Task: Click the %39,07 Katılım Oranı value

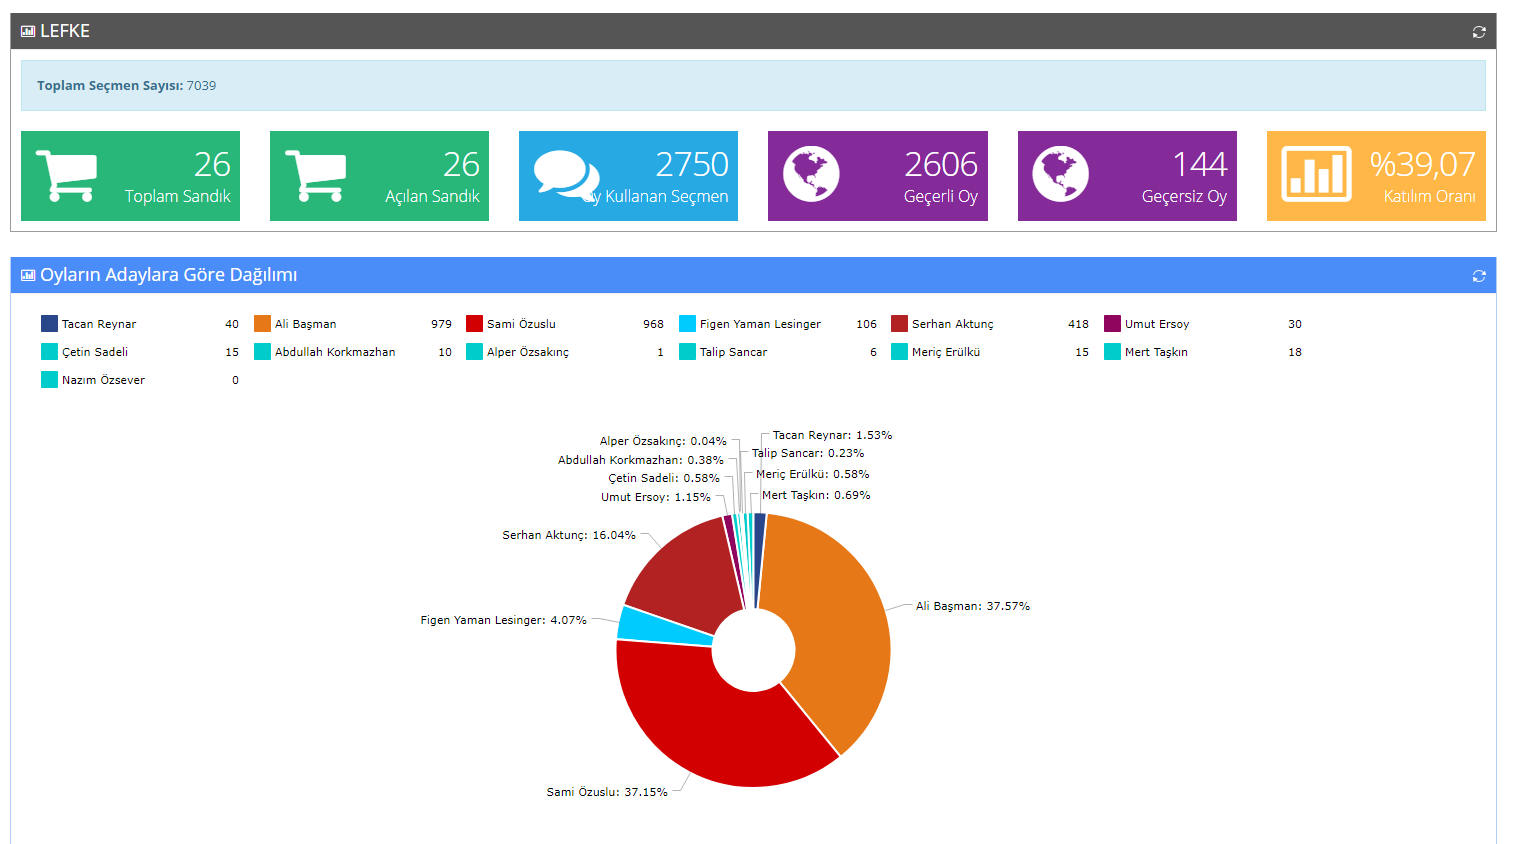Action: tap(1422, 164)
